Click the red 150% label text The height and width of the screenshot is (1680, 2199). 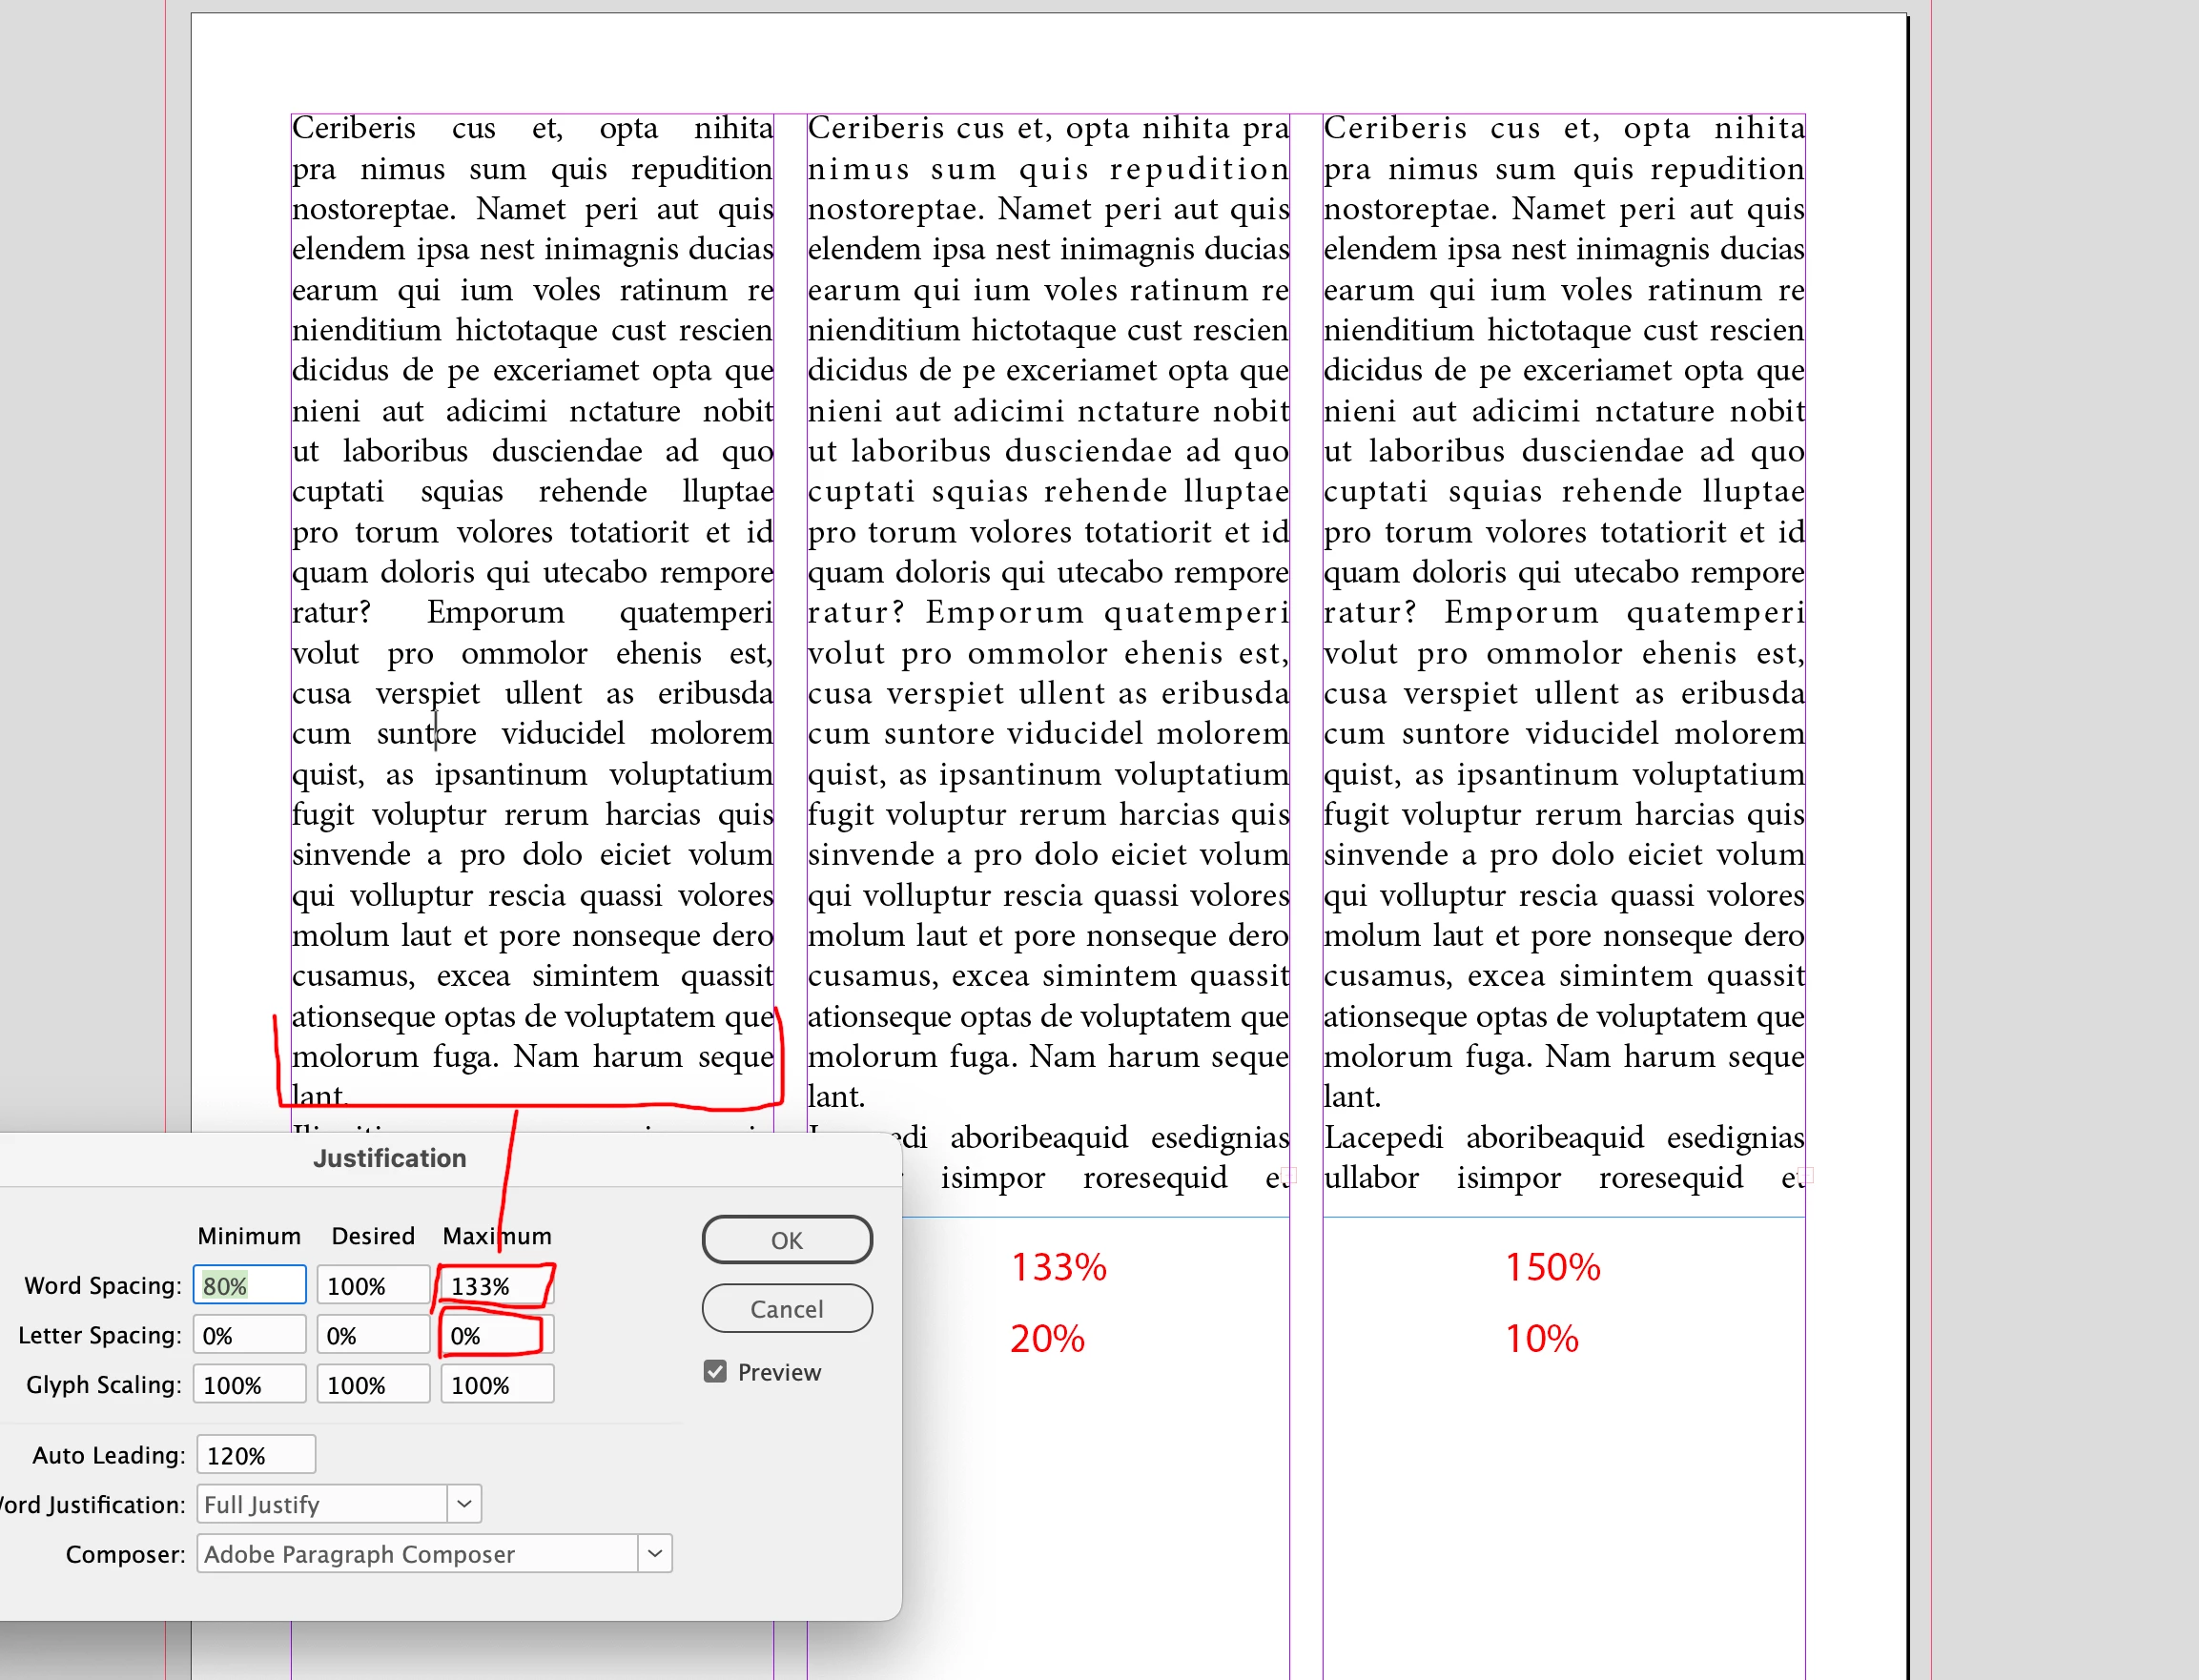pos(1552,1267)
